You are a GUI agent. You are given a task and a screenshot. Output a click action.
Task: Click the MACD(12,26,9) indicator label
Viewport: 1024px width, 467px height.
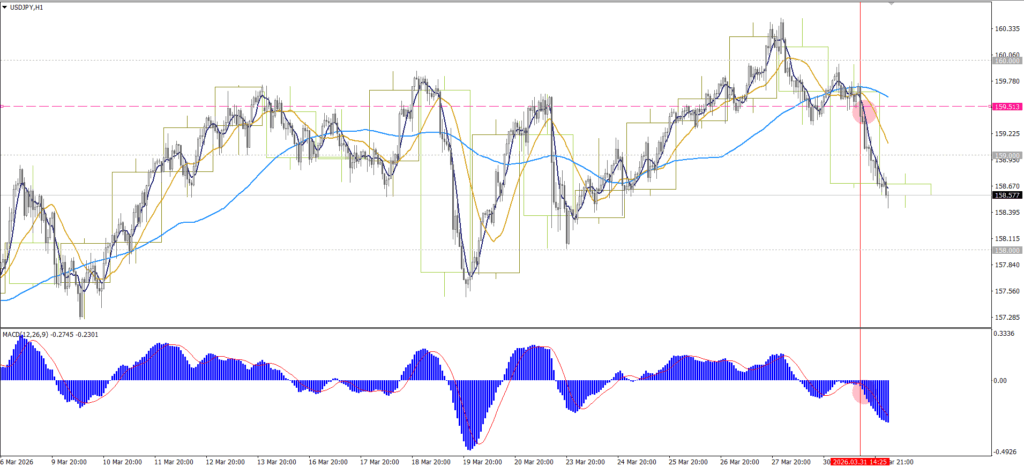[27, 334]
